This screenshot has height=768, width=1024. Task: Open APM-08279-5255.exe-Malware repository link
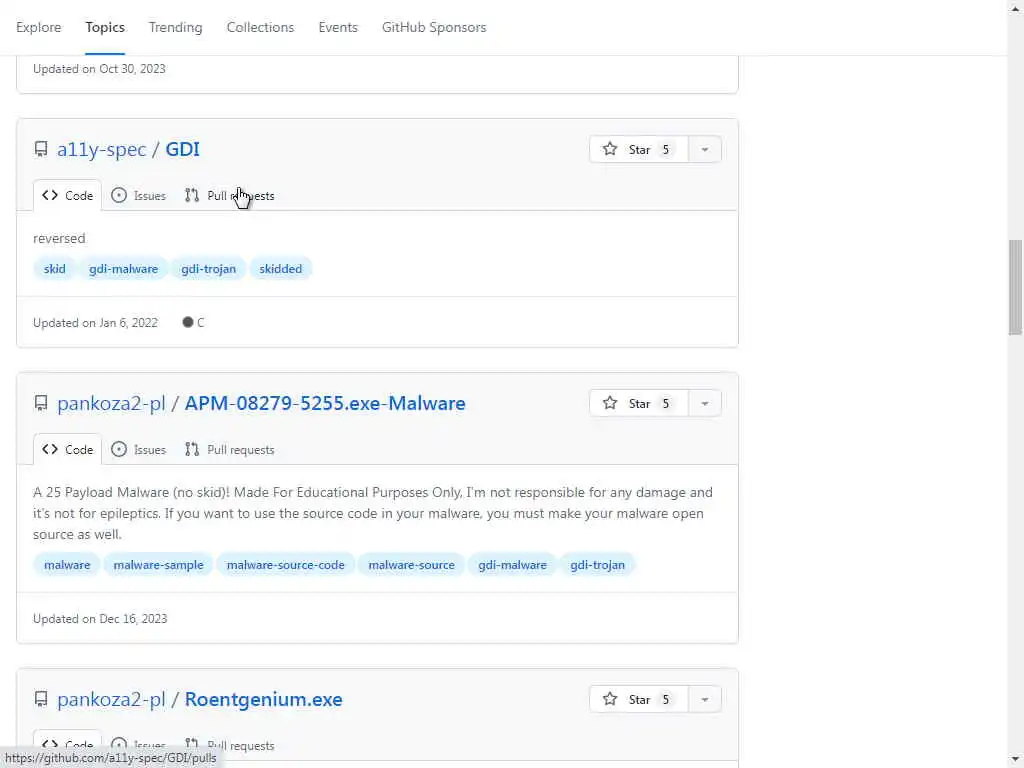pyautogui.click(x=325, y=404)
